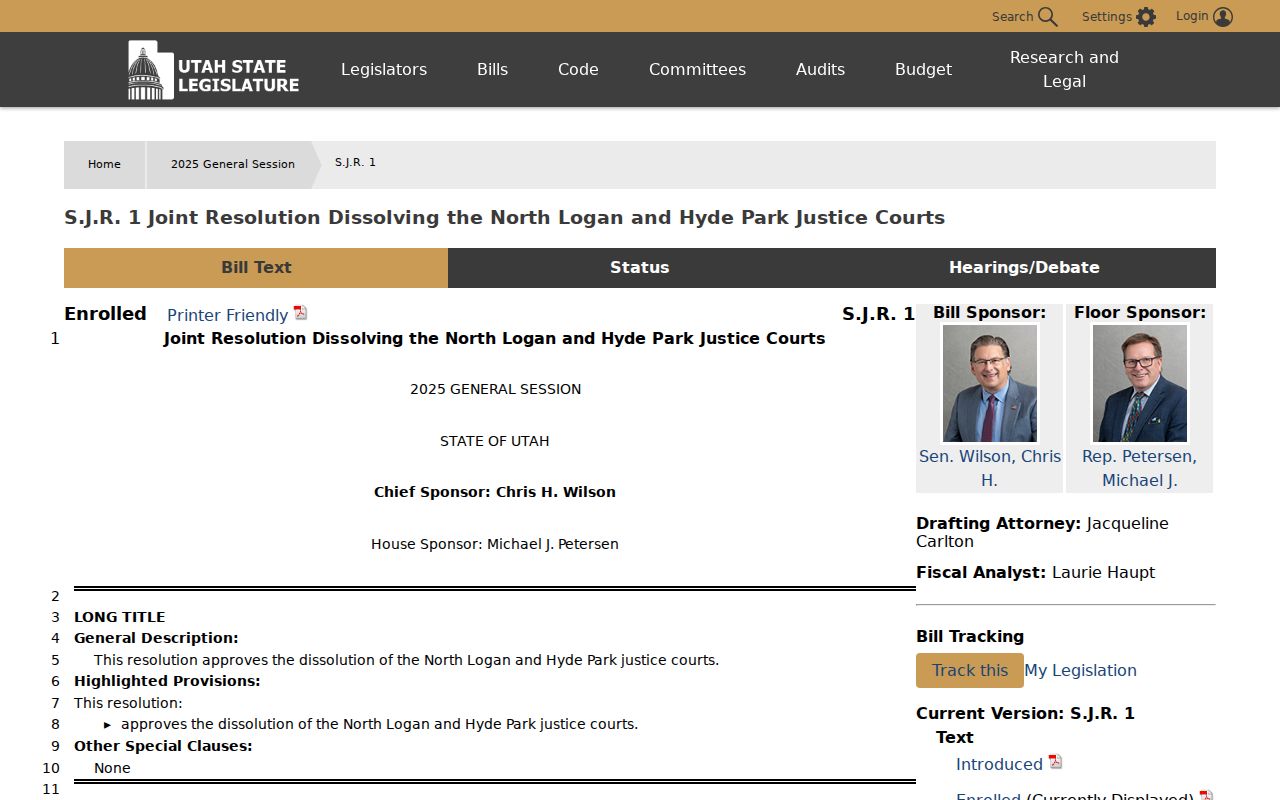Switch to the Hearings/Debate tab
Screen dimensions: 1280x800
[1024, 268]
